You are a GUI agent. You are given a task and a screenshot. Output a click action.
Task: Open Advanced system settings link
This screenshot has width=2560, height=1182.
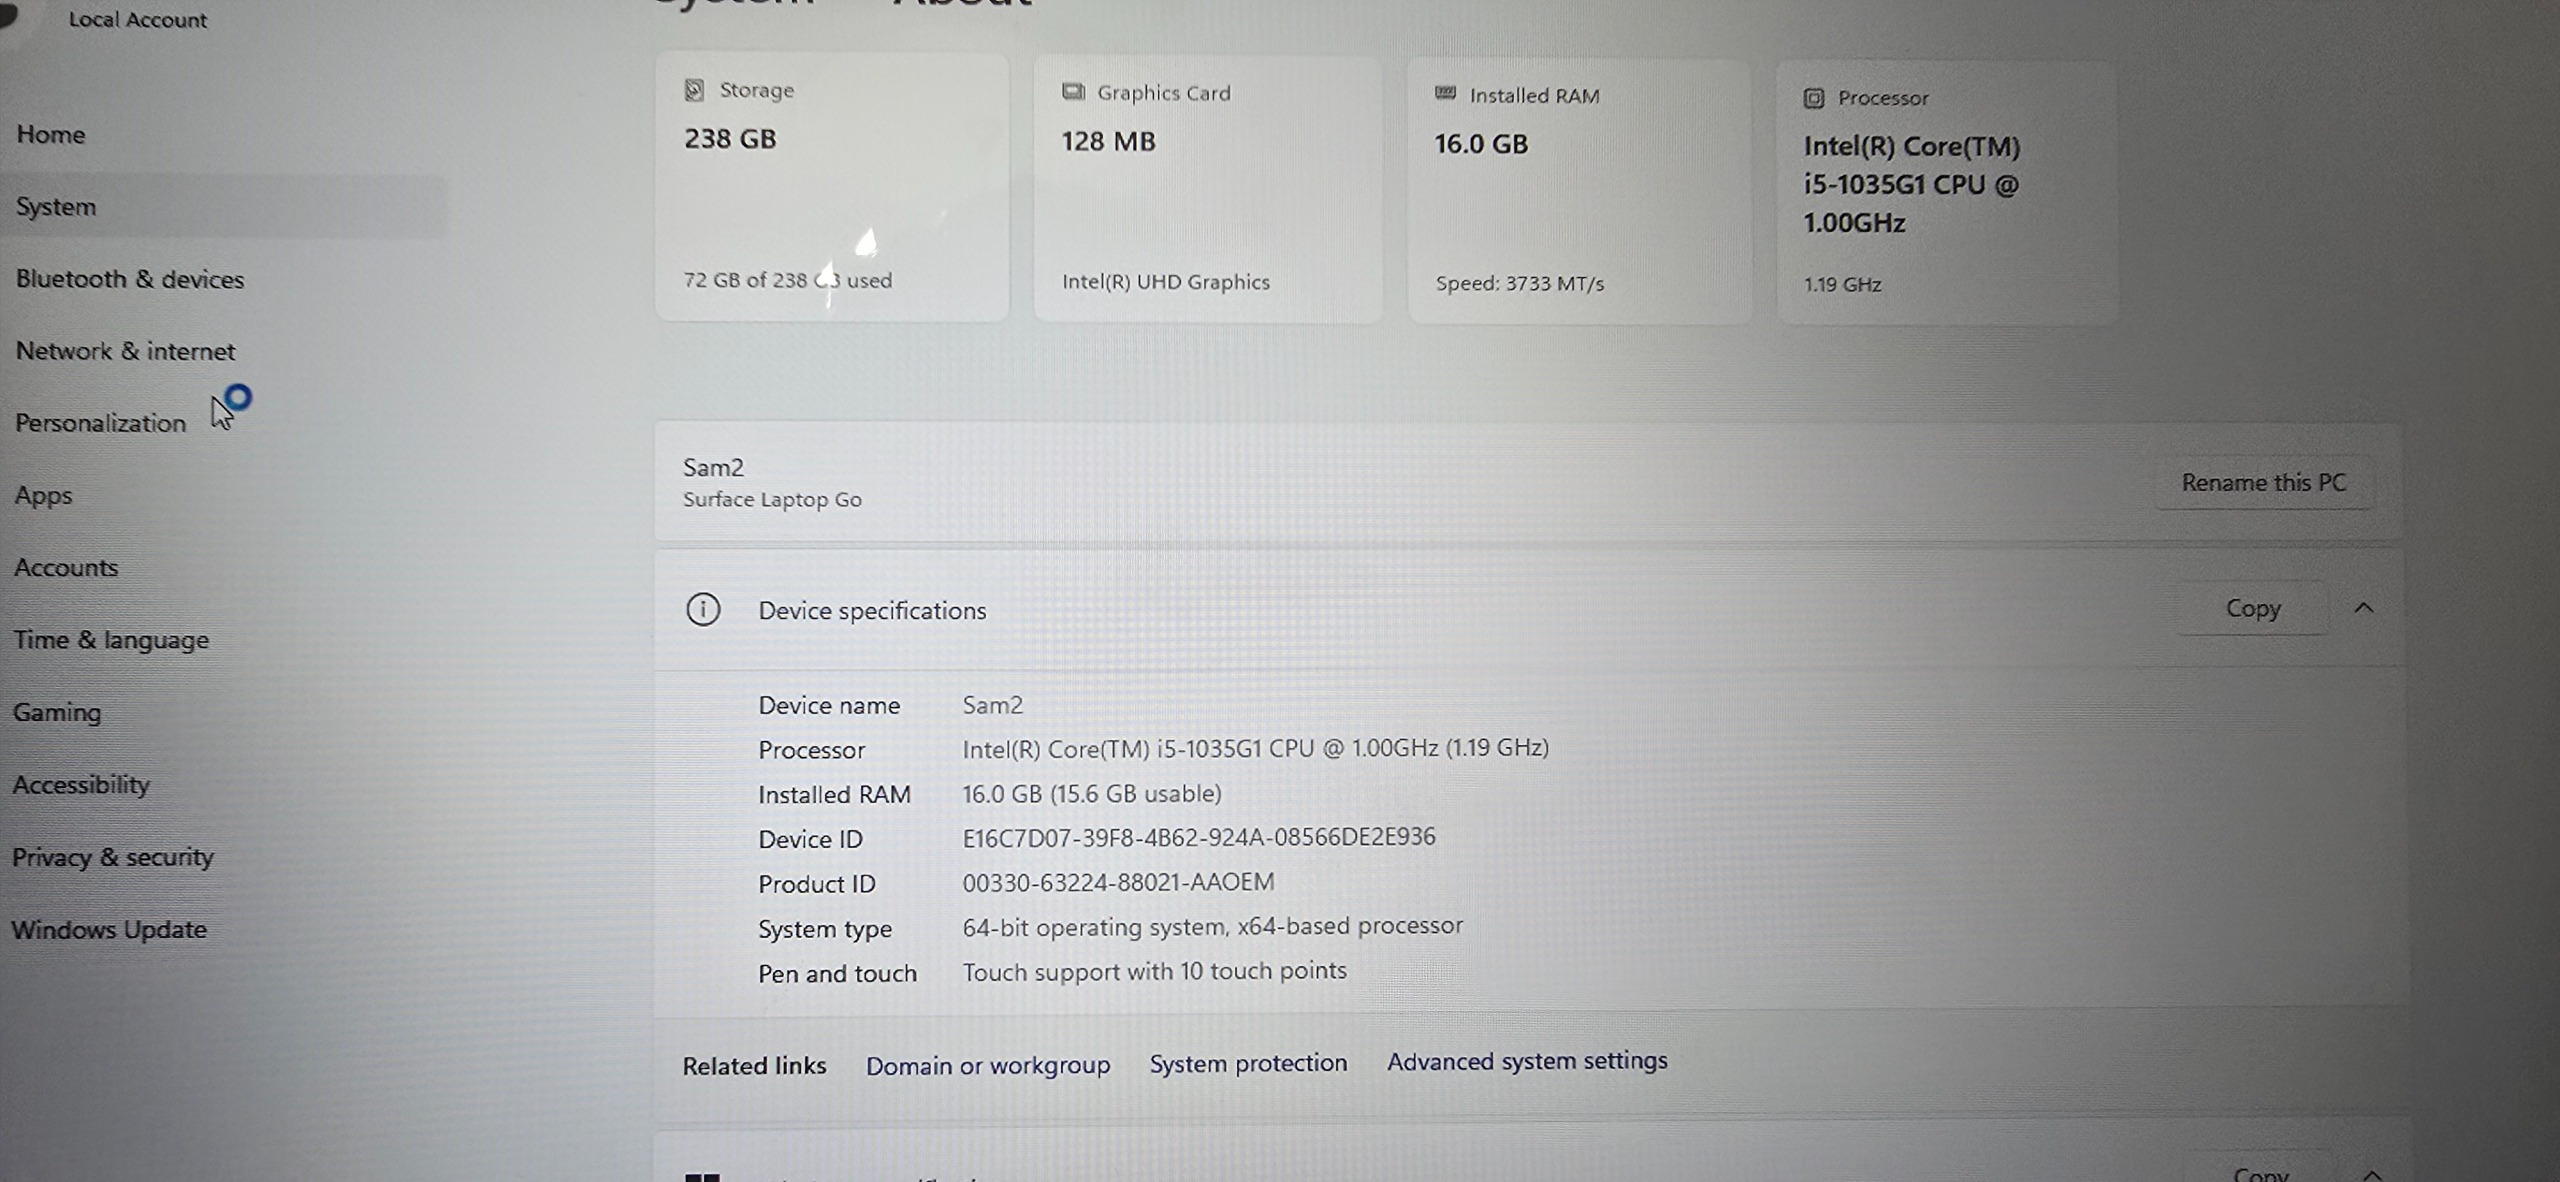pos(1526,1061)
